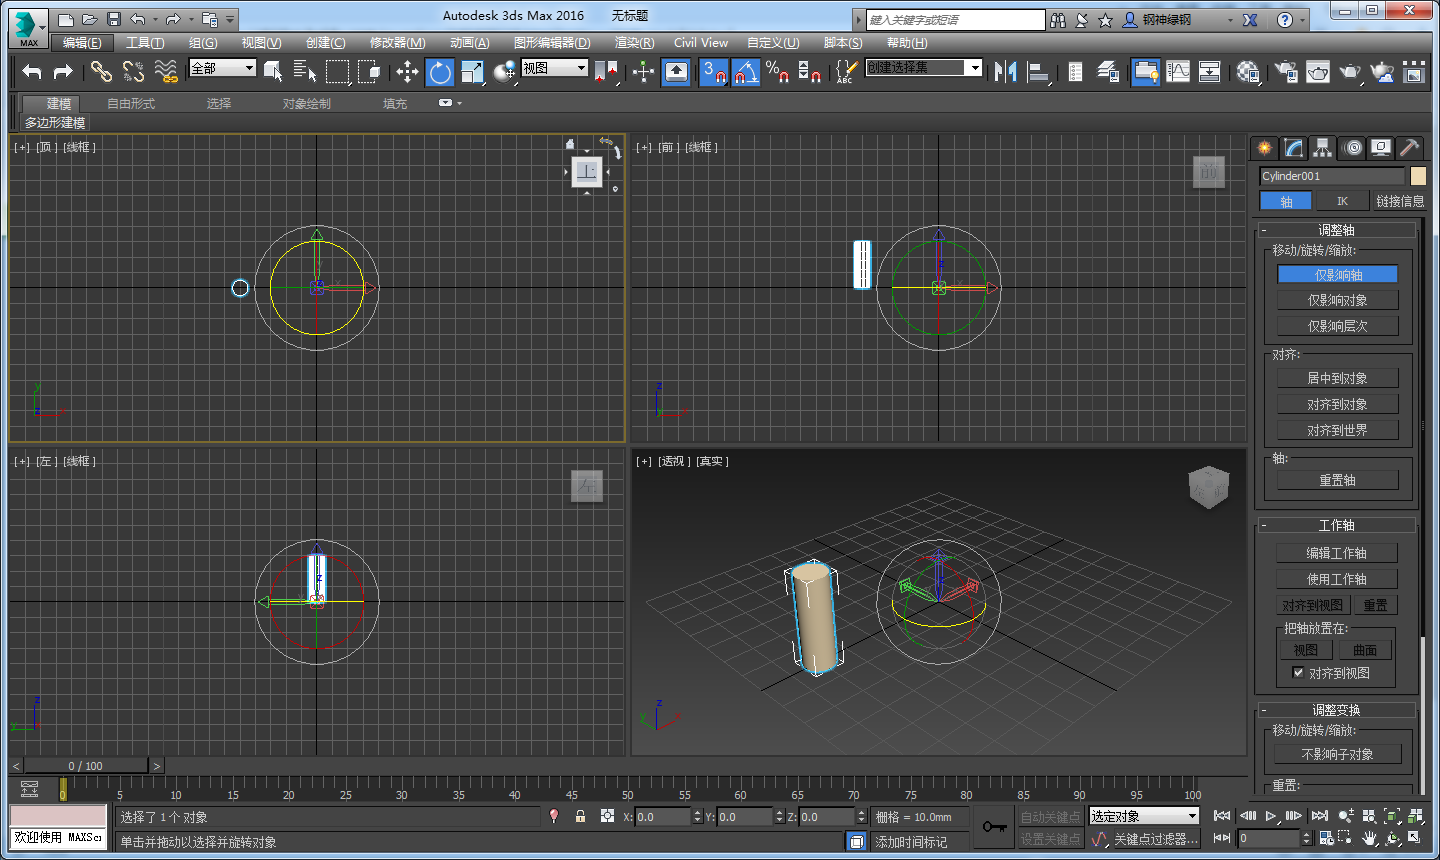Screen dimensions: 1440x860
Task: Toggle the selection lock padlock
Action: tap(580, 816)
